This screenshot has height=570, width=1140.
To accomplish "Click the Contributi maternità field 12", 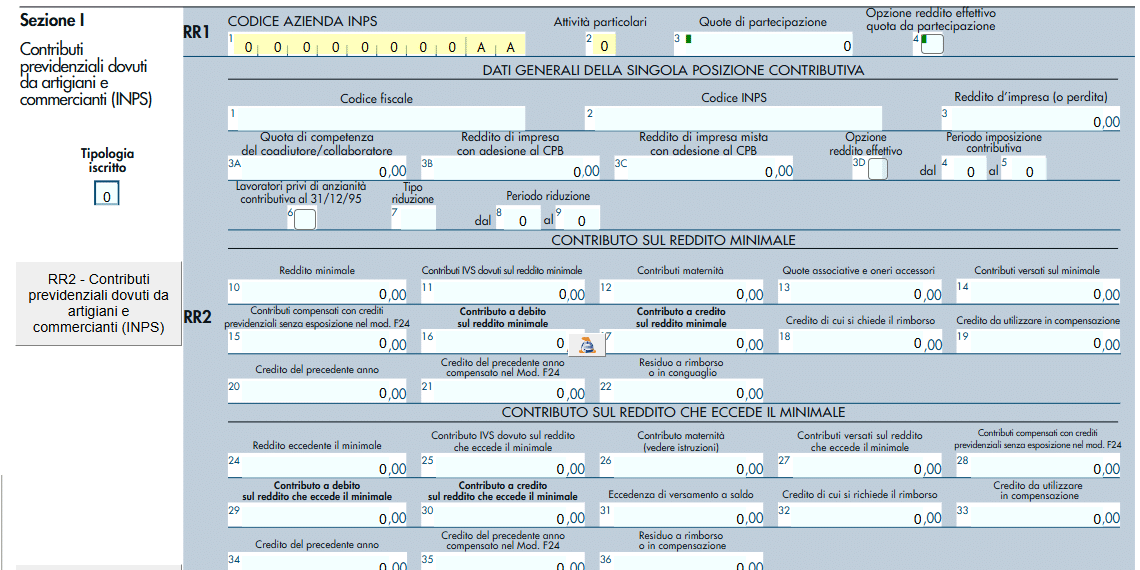I will pos(682,292).
